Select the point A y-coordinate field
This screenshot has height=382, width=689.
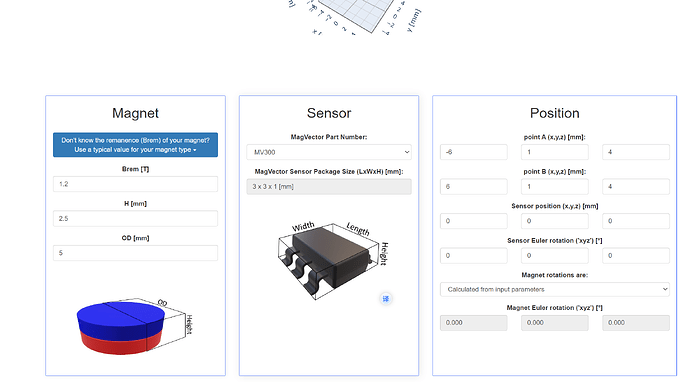click(x=555, y=152)
